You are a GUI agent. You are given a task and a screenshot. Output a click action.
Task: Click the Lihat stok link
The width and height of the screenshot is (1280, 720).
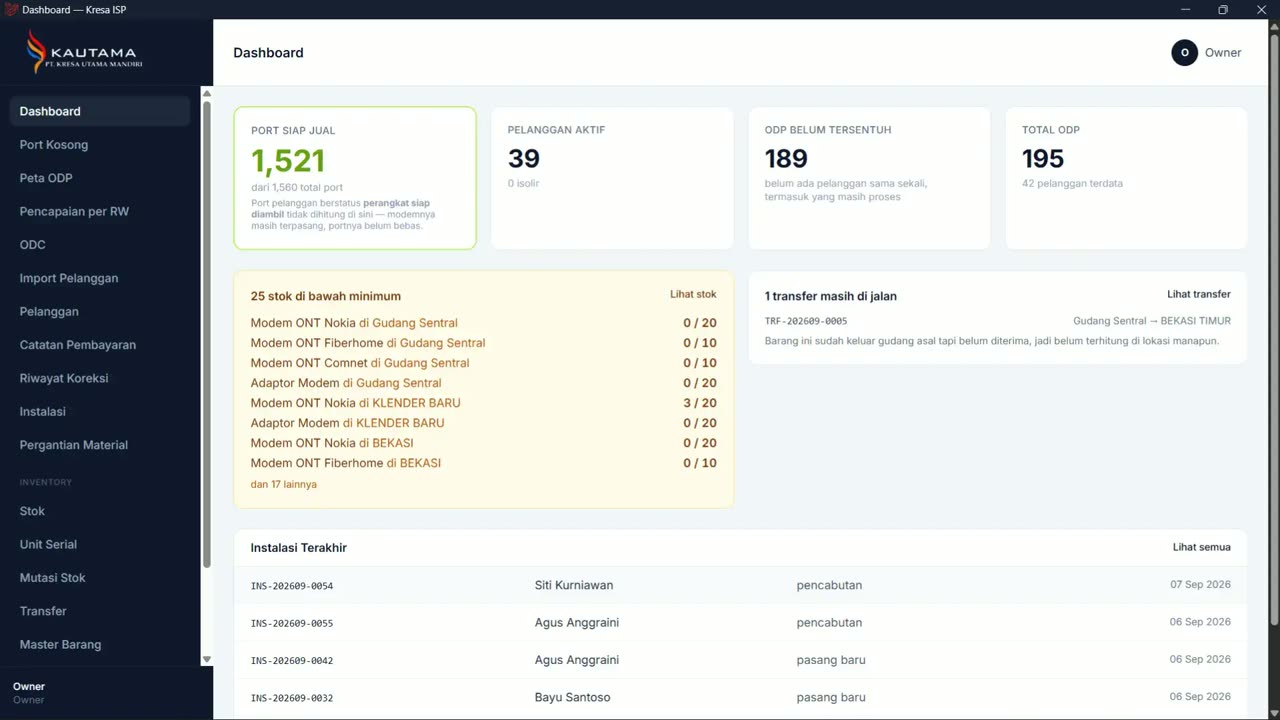(693, 295)
